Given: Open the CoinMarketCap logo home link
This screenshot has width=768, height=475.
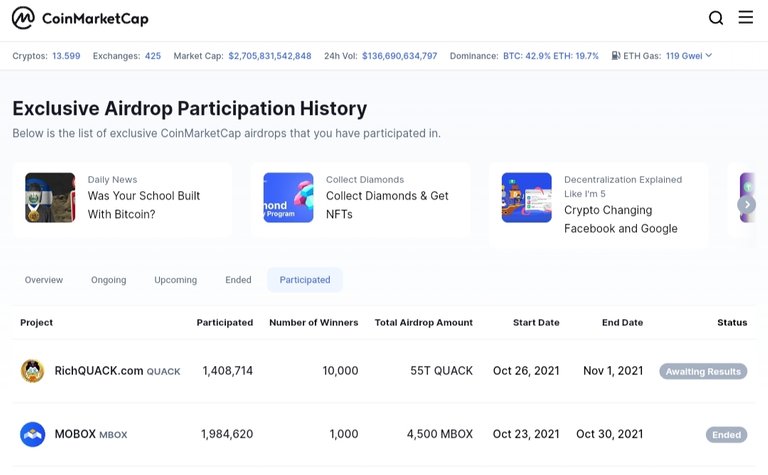Looking at the screenshot, I should coord(80,18).
